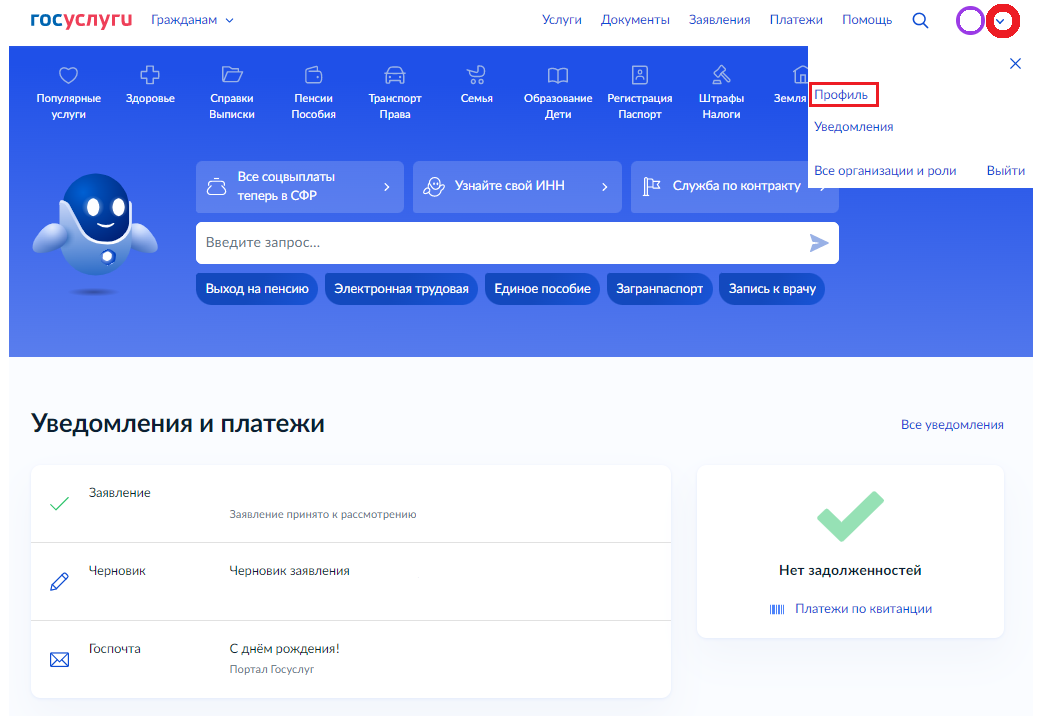Click the Уведомления и платежи heading
Image resolution: width=1044 pixels, height=724 pixels.
(178, 424)
